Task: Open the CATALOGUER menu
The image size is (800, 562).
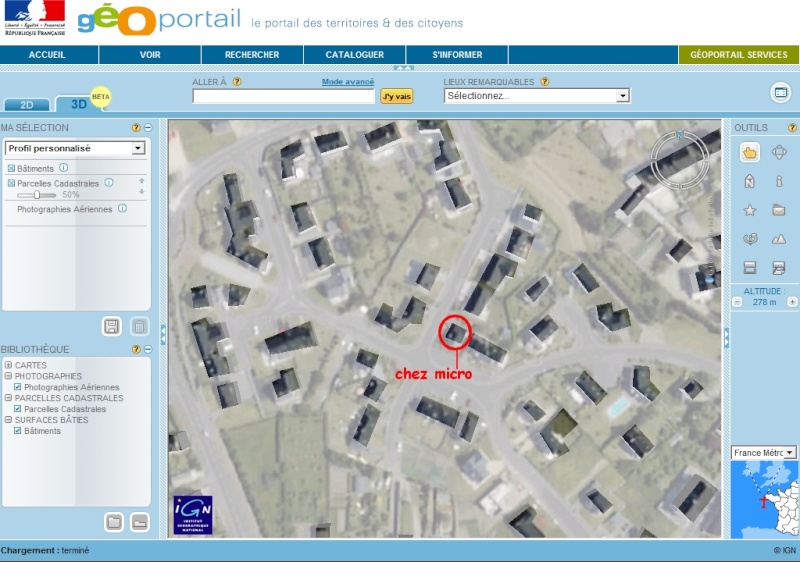Action: pos(355,55)
